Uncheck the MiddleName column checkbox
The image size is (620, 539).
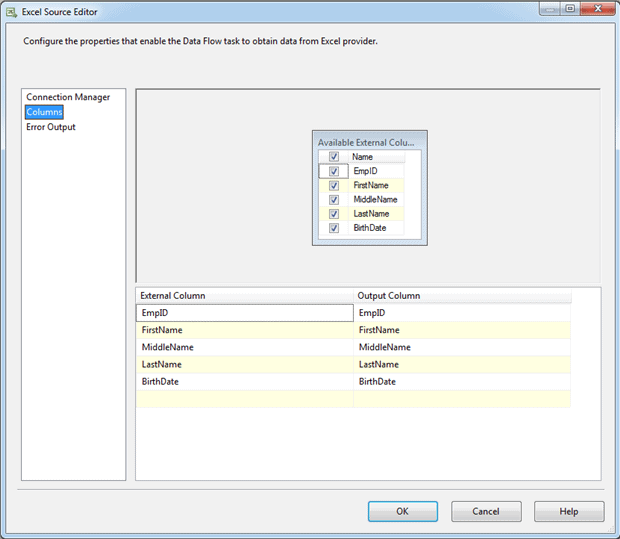click(x=334, y=200)
